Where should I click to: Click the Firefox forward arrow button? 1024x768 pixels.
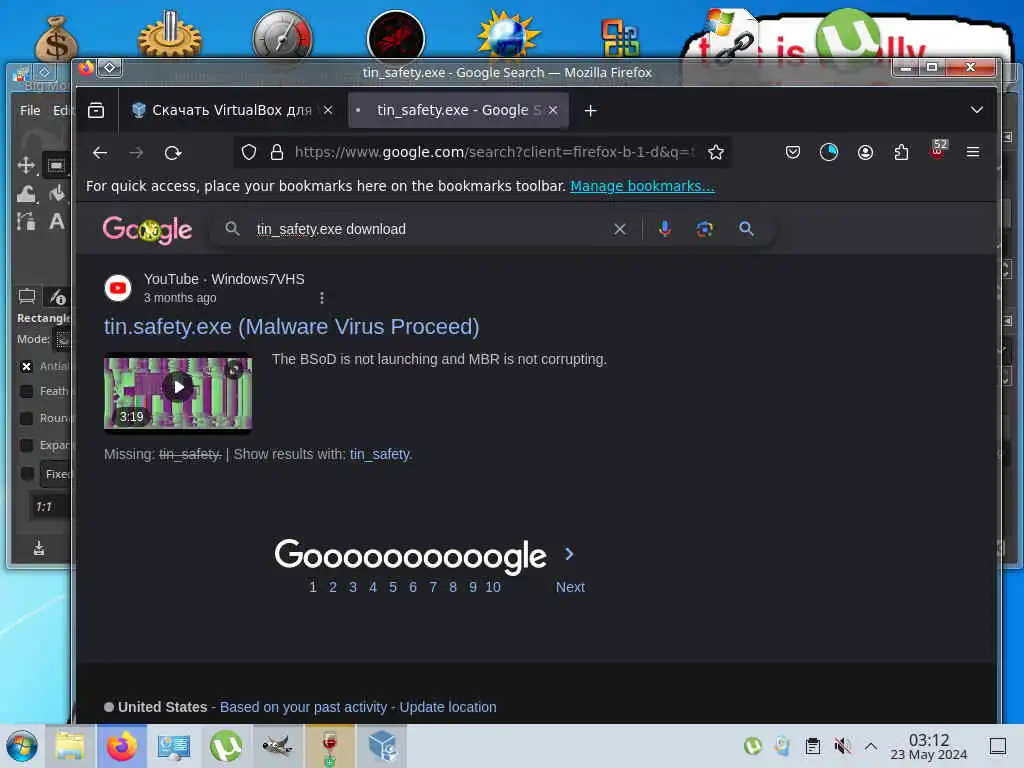point(136,153)
